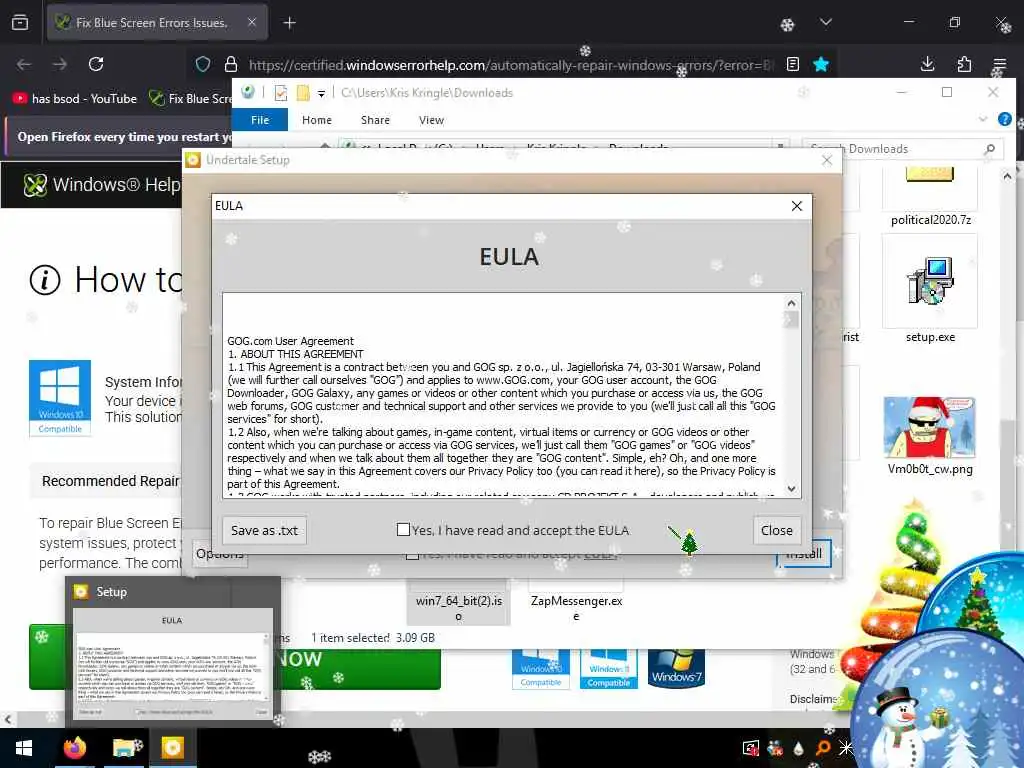Click the tracking protection shield icon

(x=203, y=64)
